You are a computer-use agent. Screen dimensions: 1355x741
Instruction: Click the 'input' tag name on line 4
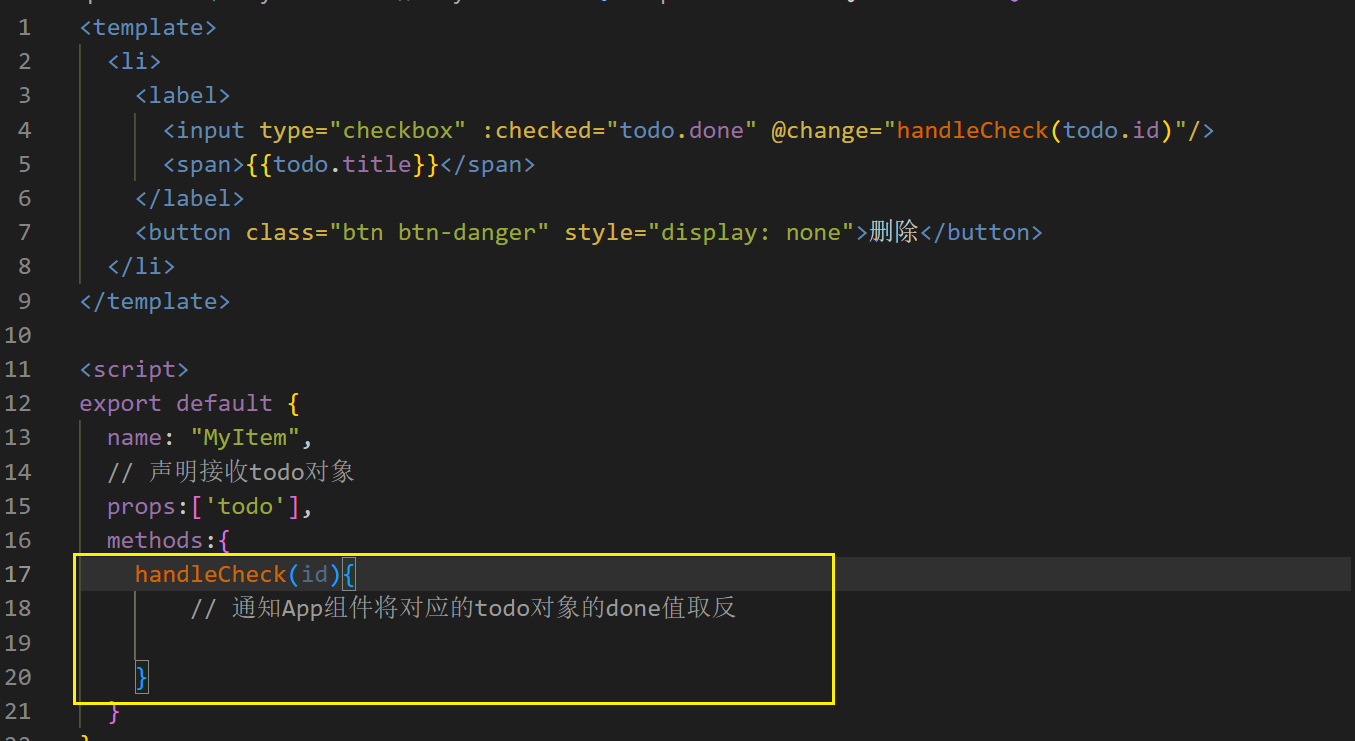click(211, 130)
